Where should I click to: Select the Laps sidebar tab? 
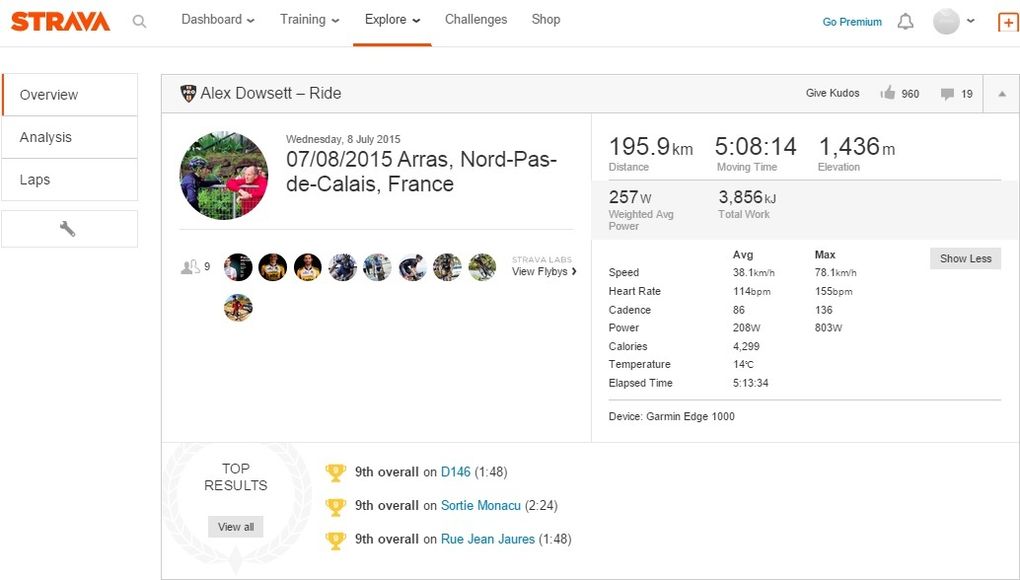(35, 180)
